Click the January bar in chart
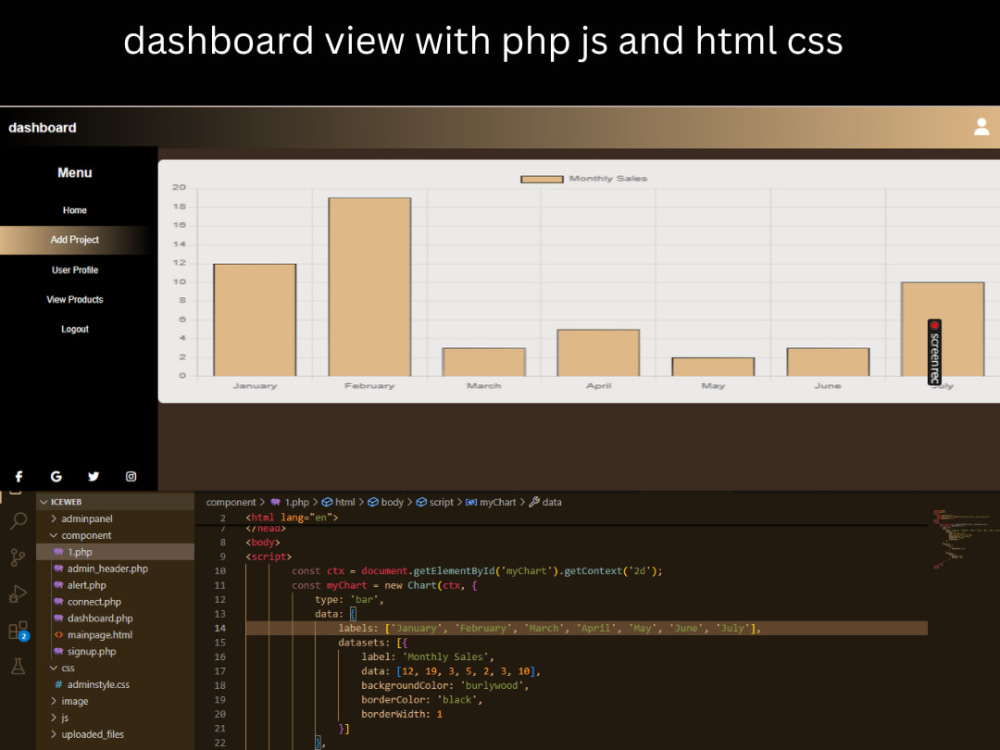Image resolution: width=1000 pixels, height=750 pixels. (x=254, y=320)
